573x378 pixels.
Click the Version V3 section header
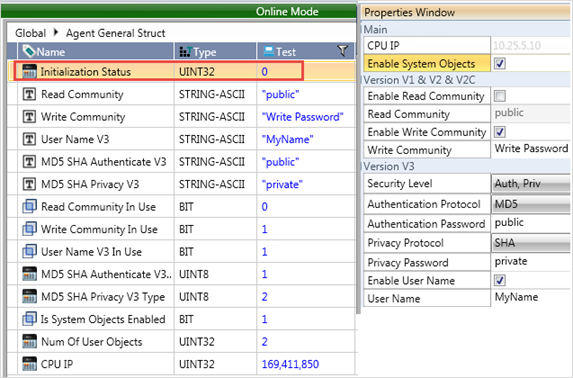coord(389,167)
